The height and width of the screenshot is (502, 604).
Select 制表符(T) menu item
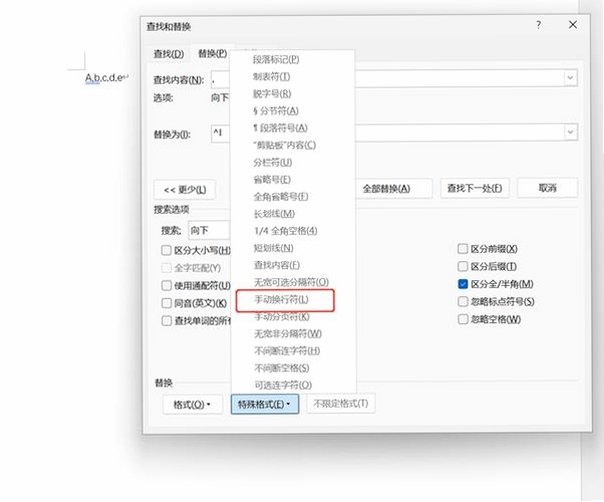[x=293, y=77]
